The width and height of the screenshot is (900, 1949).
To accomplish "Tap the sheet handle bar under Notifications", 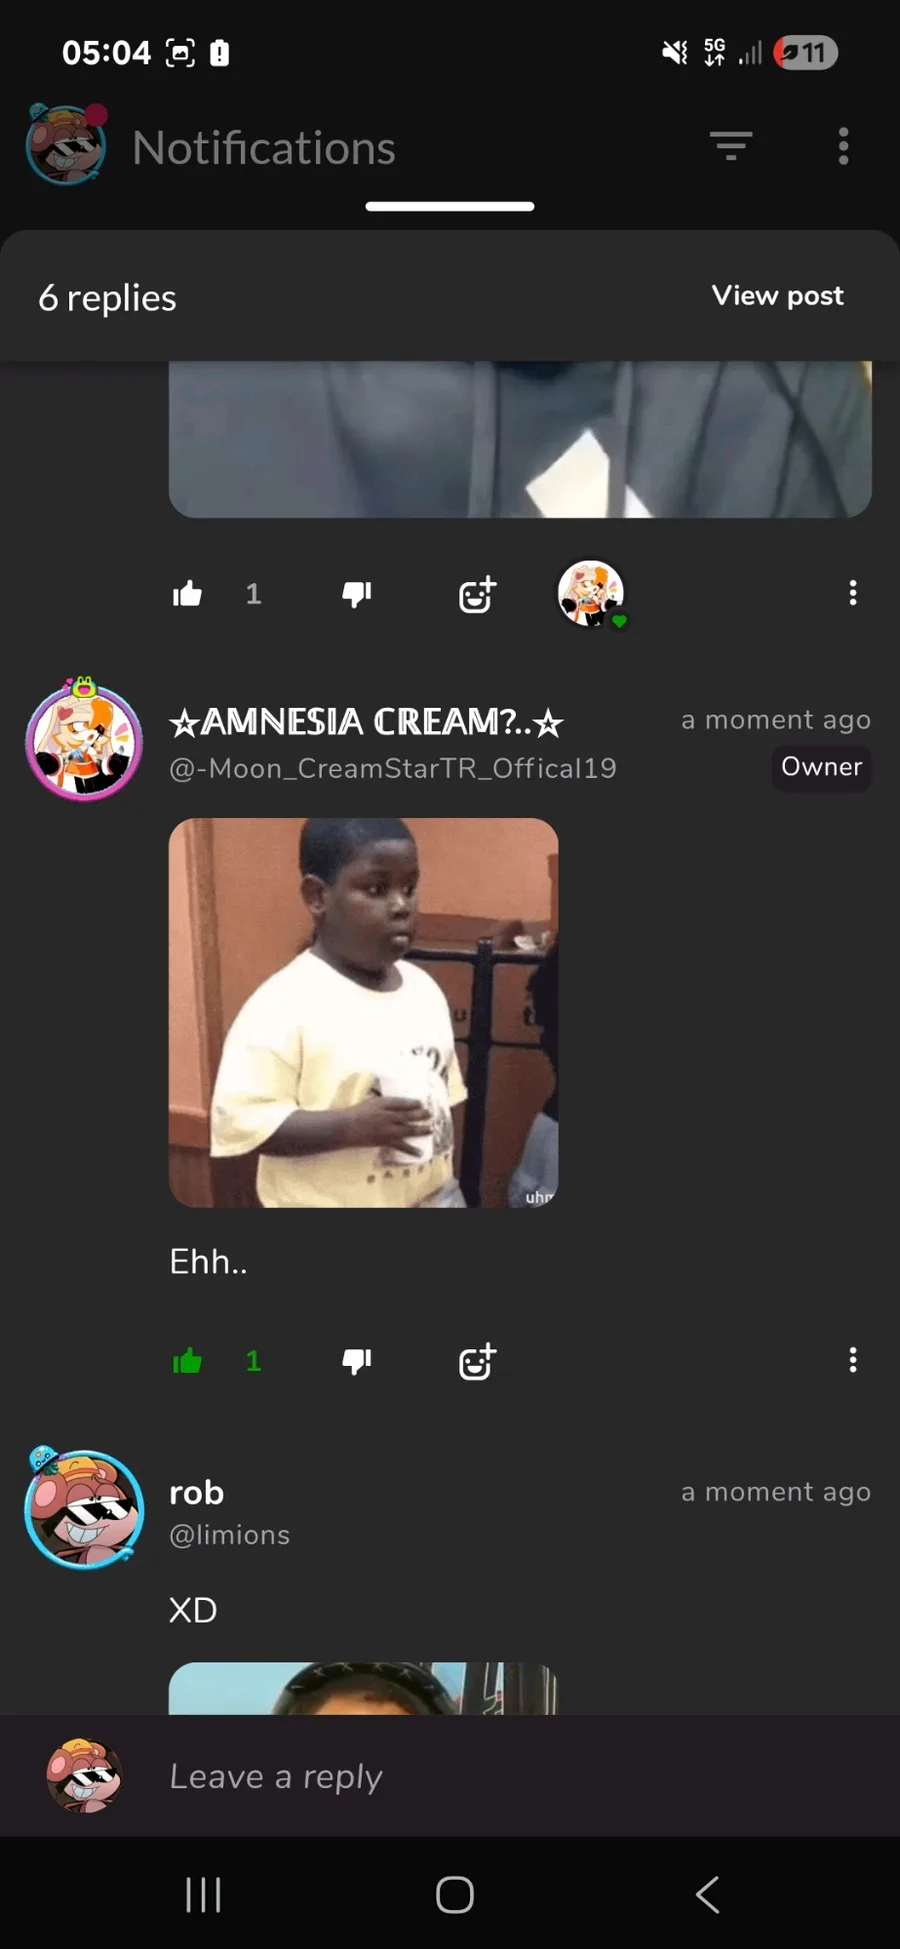I will [450, 207].
